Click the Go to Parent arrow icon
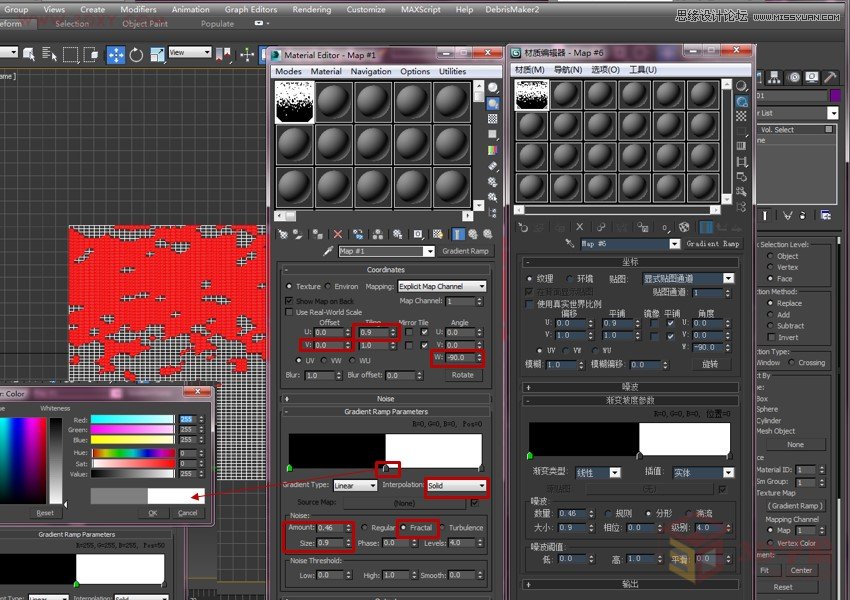The width and height of the screenshot is (850, 600). [x=472, y=232]
